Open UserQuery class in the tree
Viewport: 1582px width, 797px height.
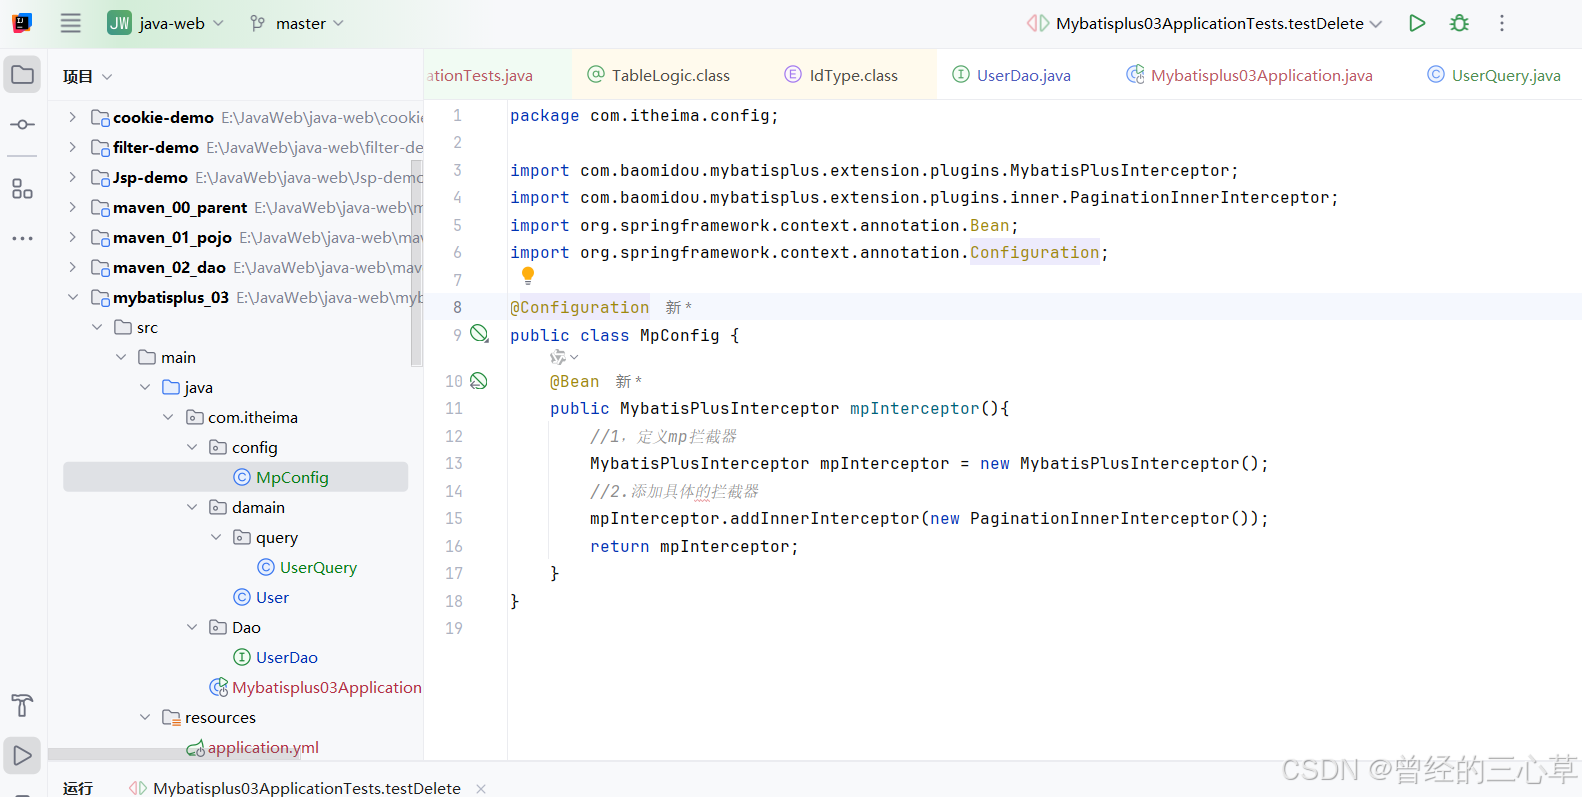click(318, 567)
